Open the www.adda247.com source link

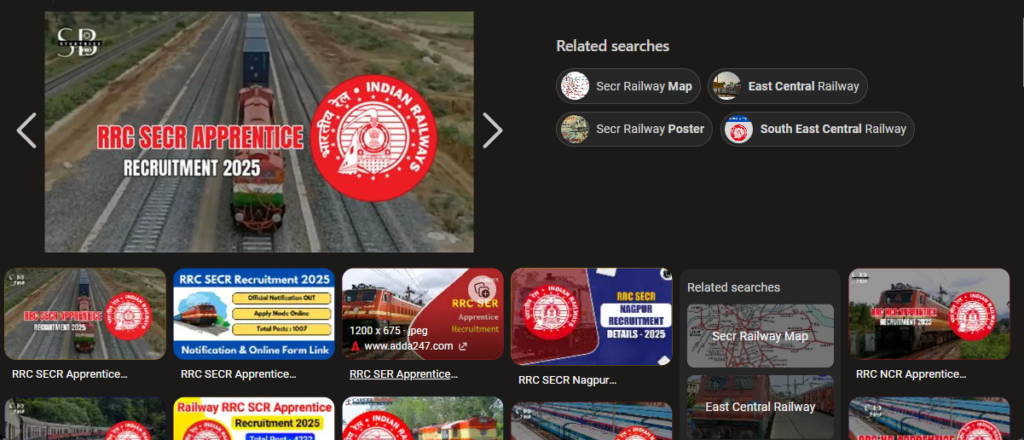408,346
